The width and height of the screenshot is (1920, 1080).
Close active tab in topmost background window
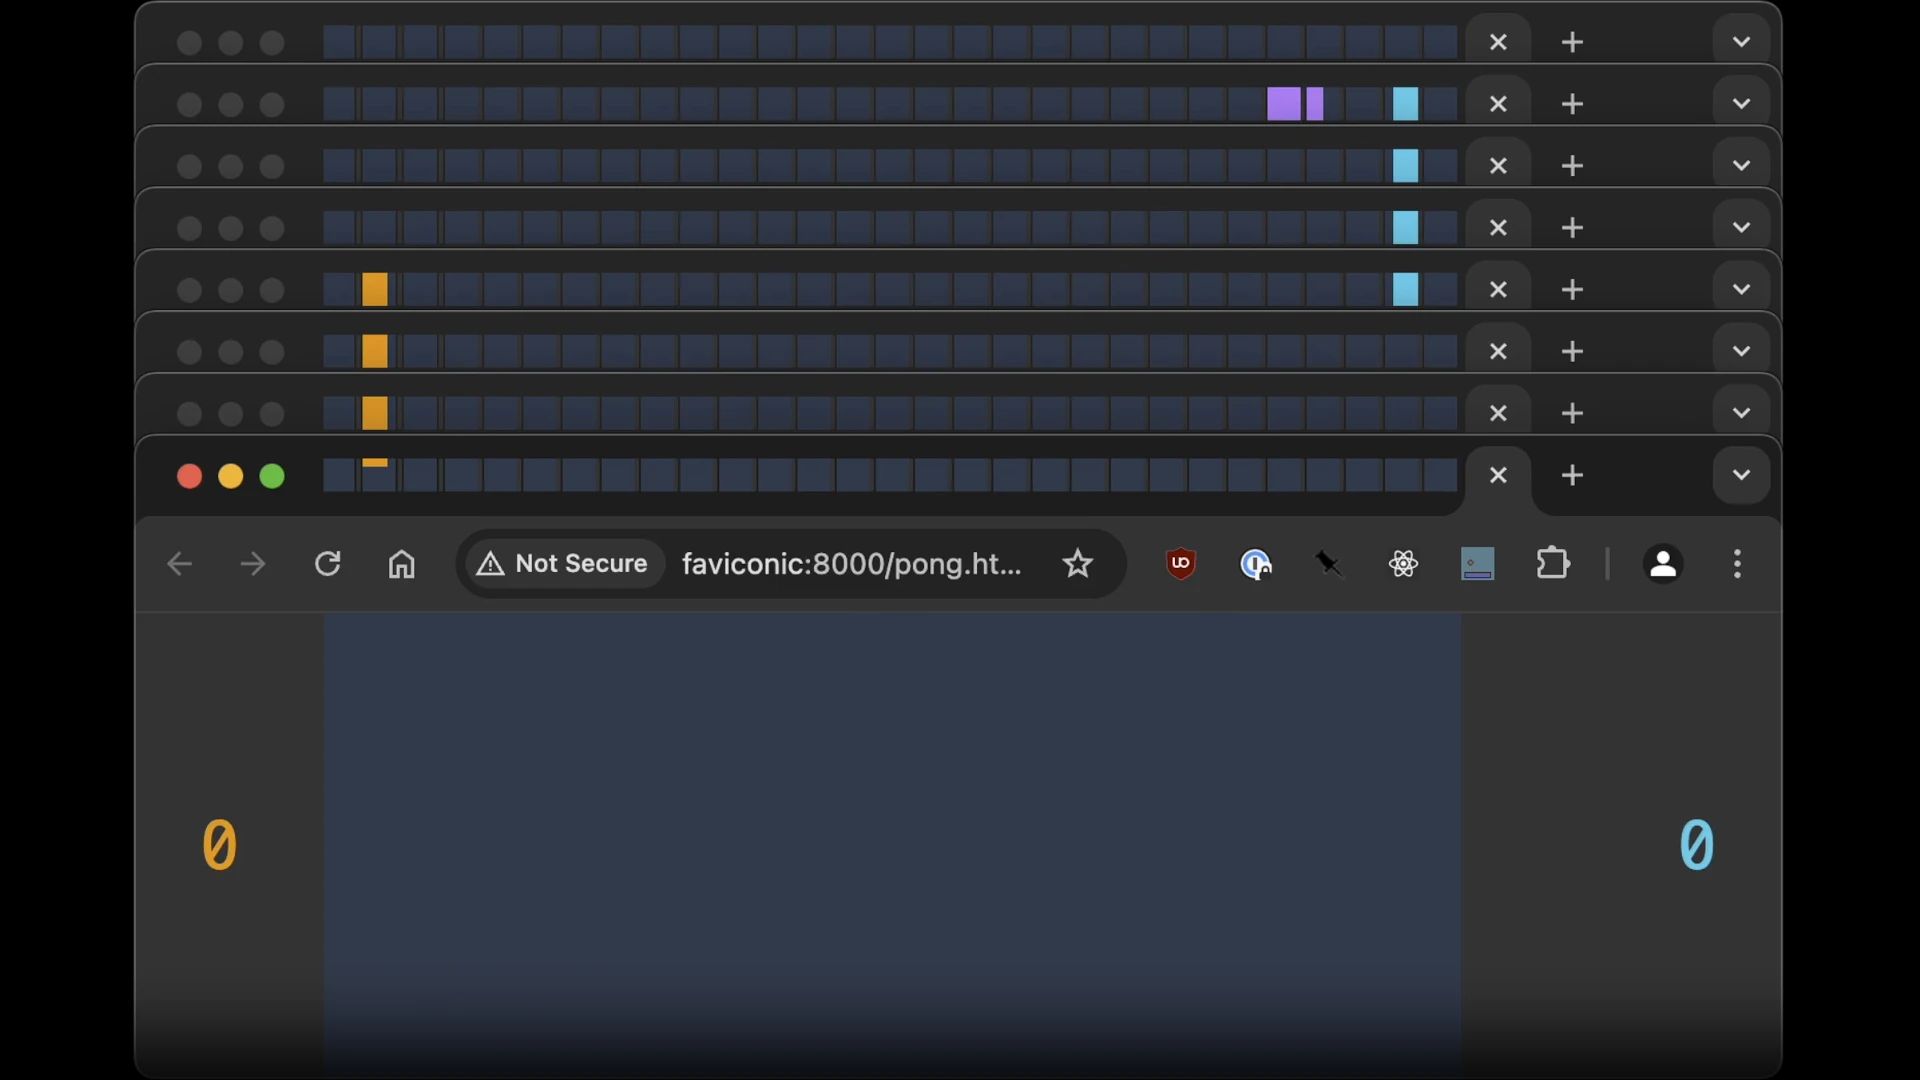(1498, 42)
